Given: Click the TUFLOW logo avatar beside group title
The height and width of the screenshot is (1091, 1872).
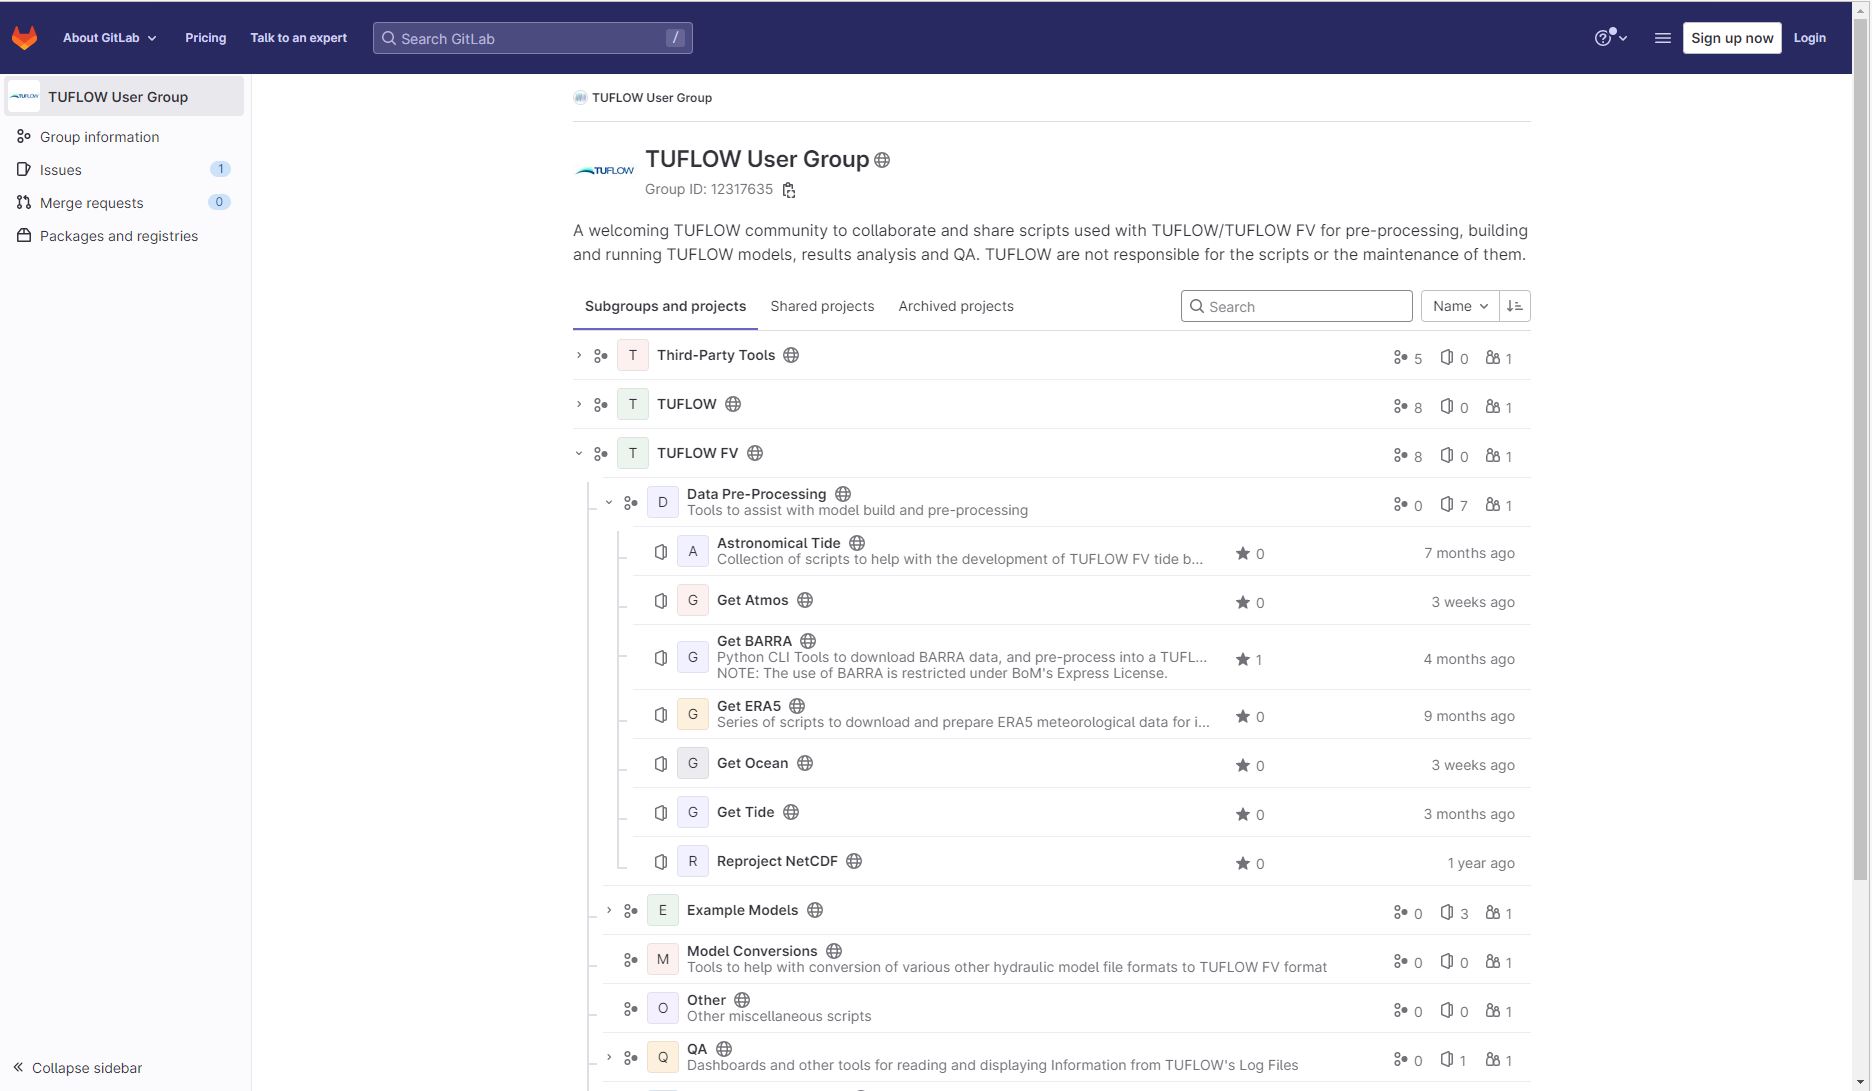Looking at the screenshot, I should pos(605,171).
